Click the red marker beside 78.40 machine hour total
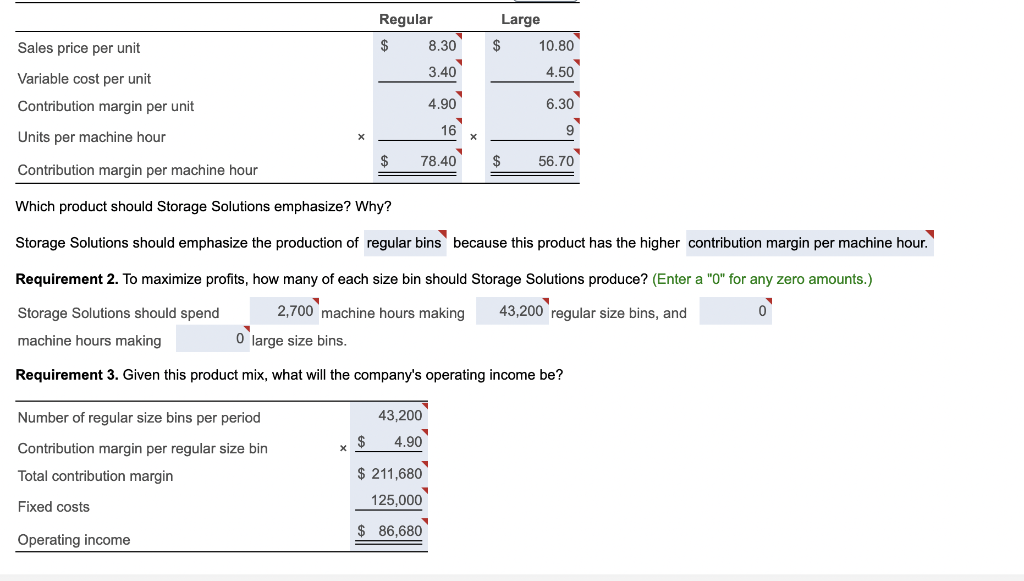The height and width of the screenshot is (581, 1024). coord(458,153)
